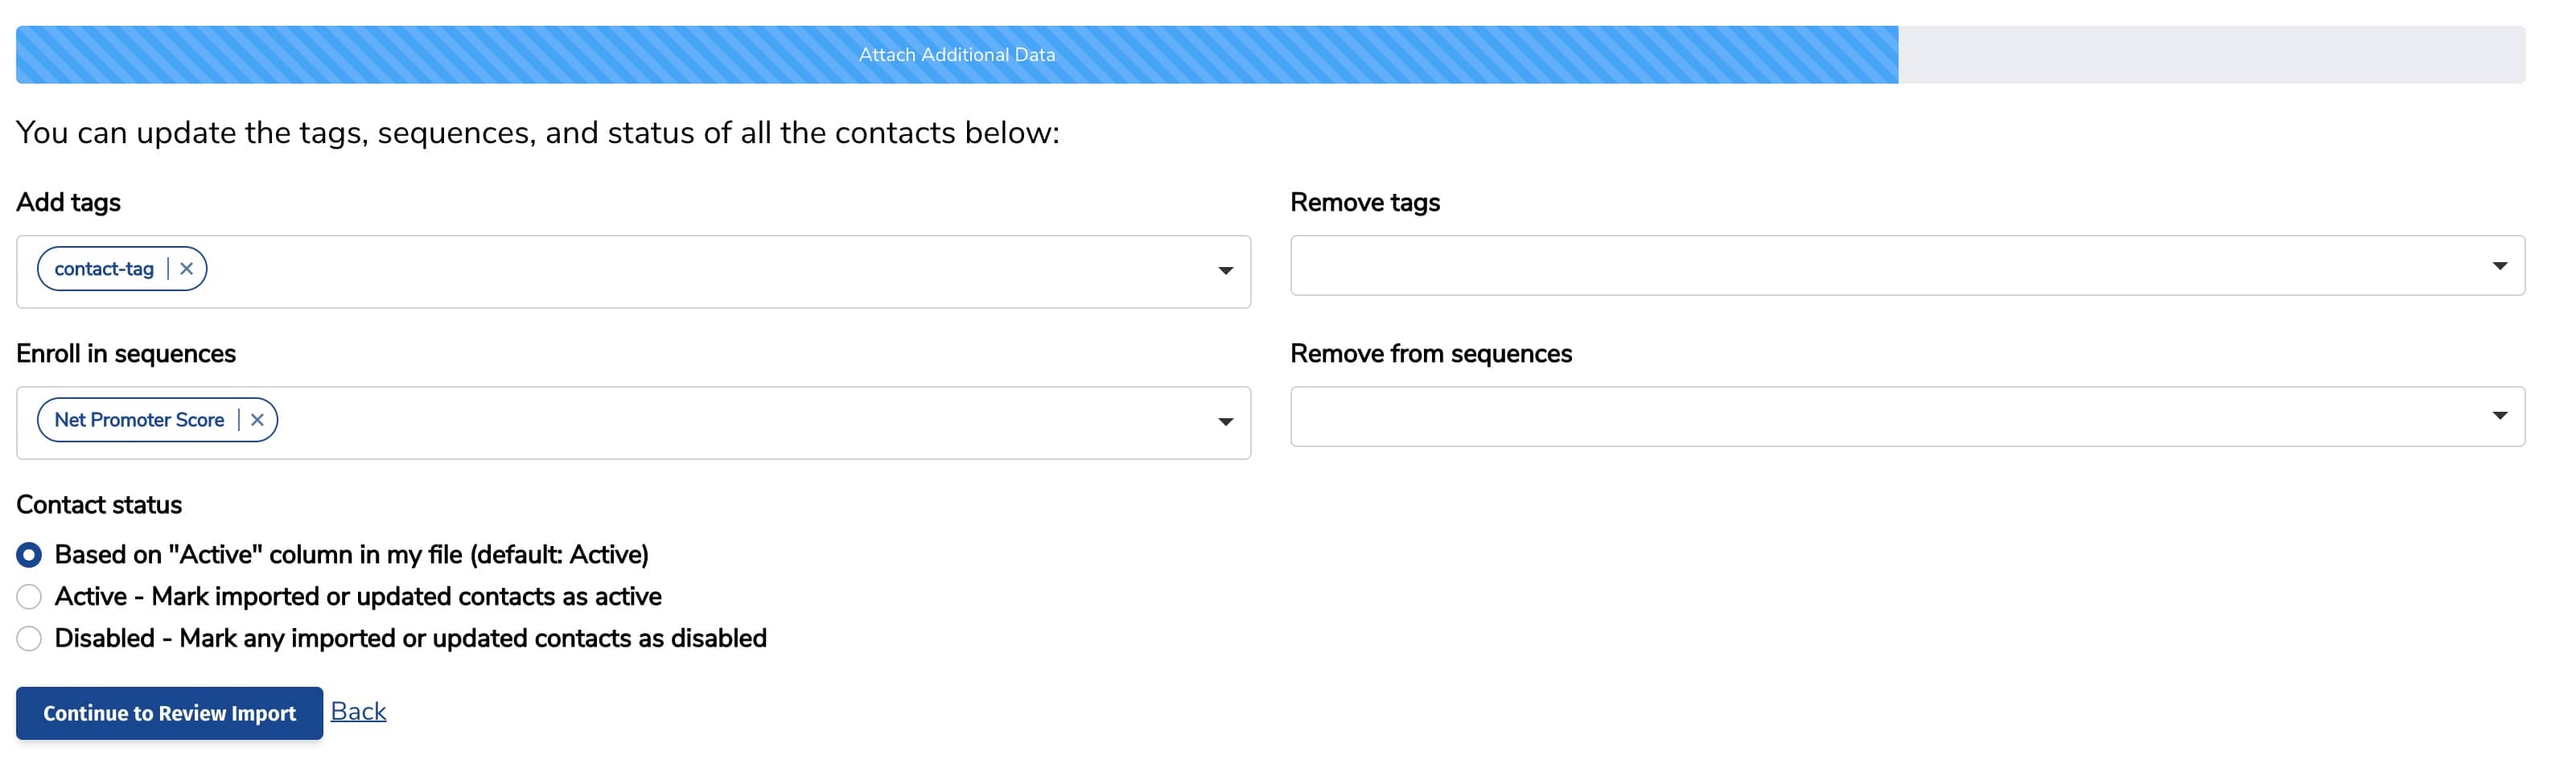Mark imported contacts as disabled

[28, 638]
